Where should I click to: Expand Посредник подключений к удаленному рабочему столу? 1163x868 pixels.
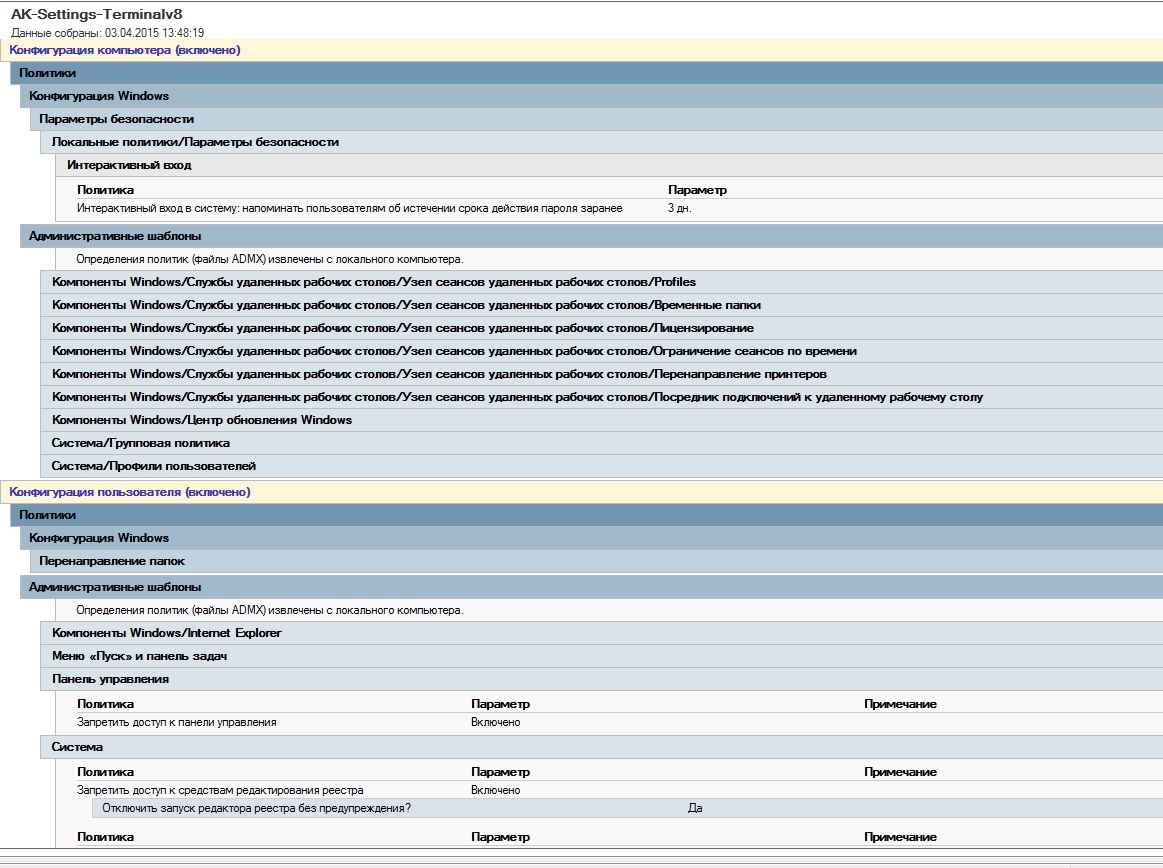(517, 397)
